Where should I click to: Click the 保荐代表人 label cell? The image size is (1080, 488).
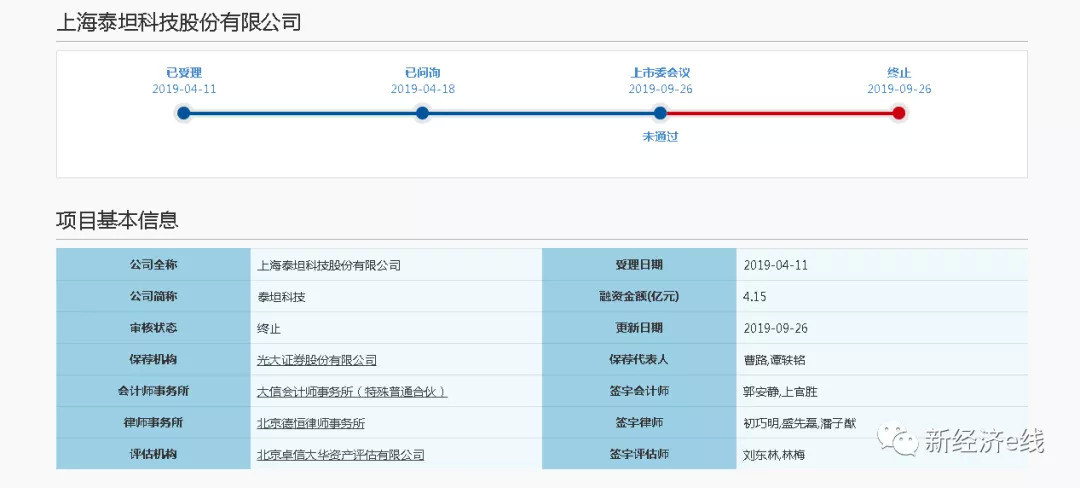[639, 360]
